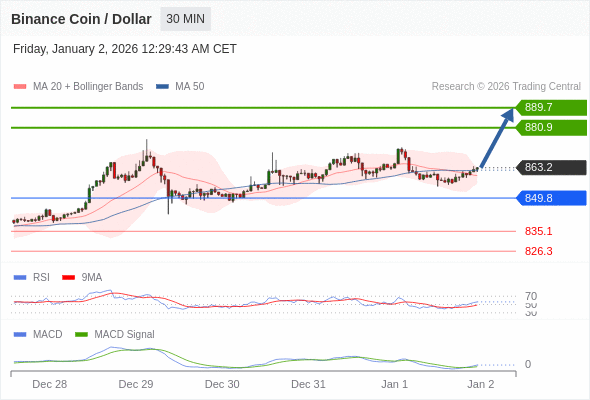Click the 9MA red legend swatch
Image resolution: width=590 pixels, height=400 pixels.
coord(68,278)
